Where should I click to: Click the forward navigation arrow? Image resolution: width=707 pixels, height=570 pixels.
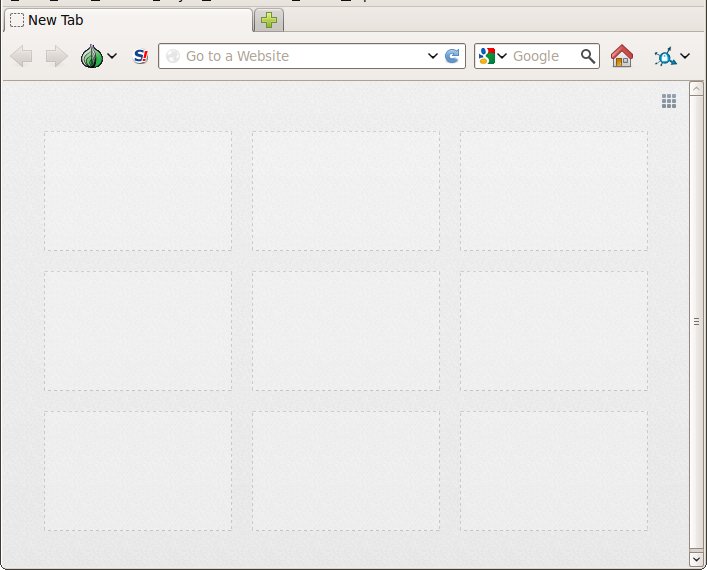click(56, 57)
